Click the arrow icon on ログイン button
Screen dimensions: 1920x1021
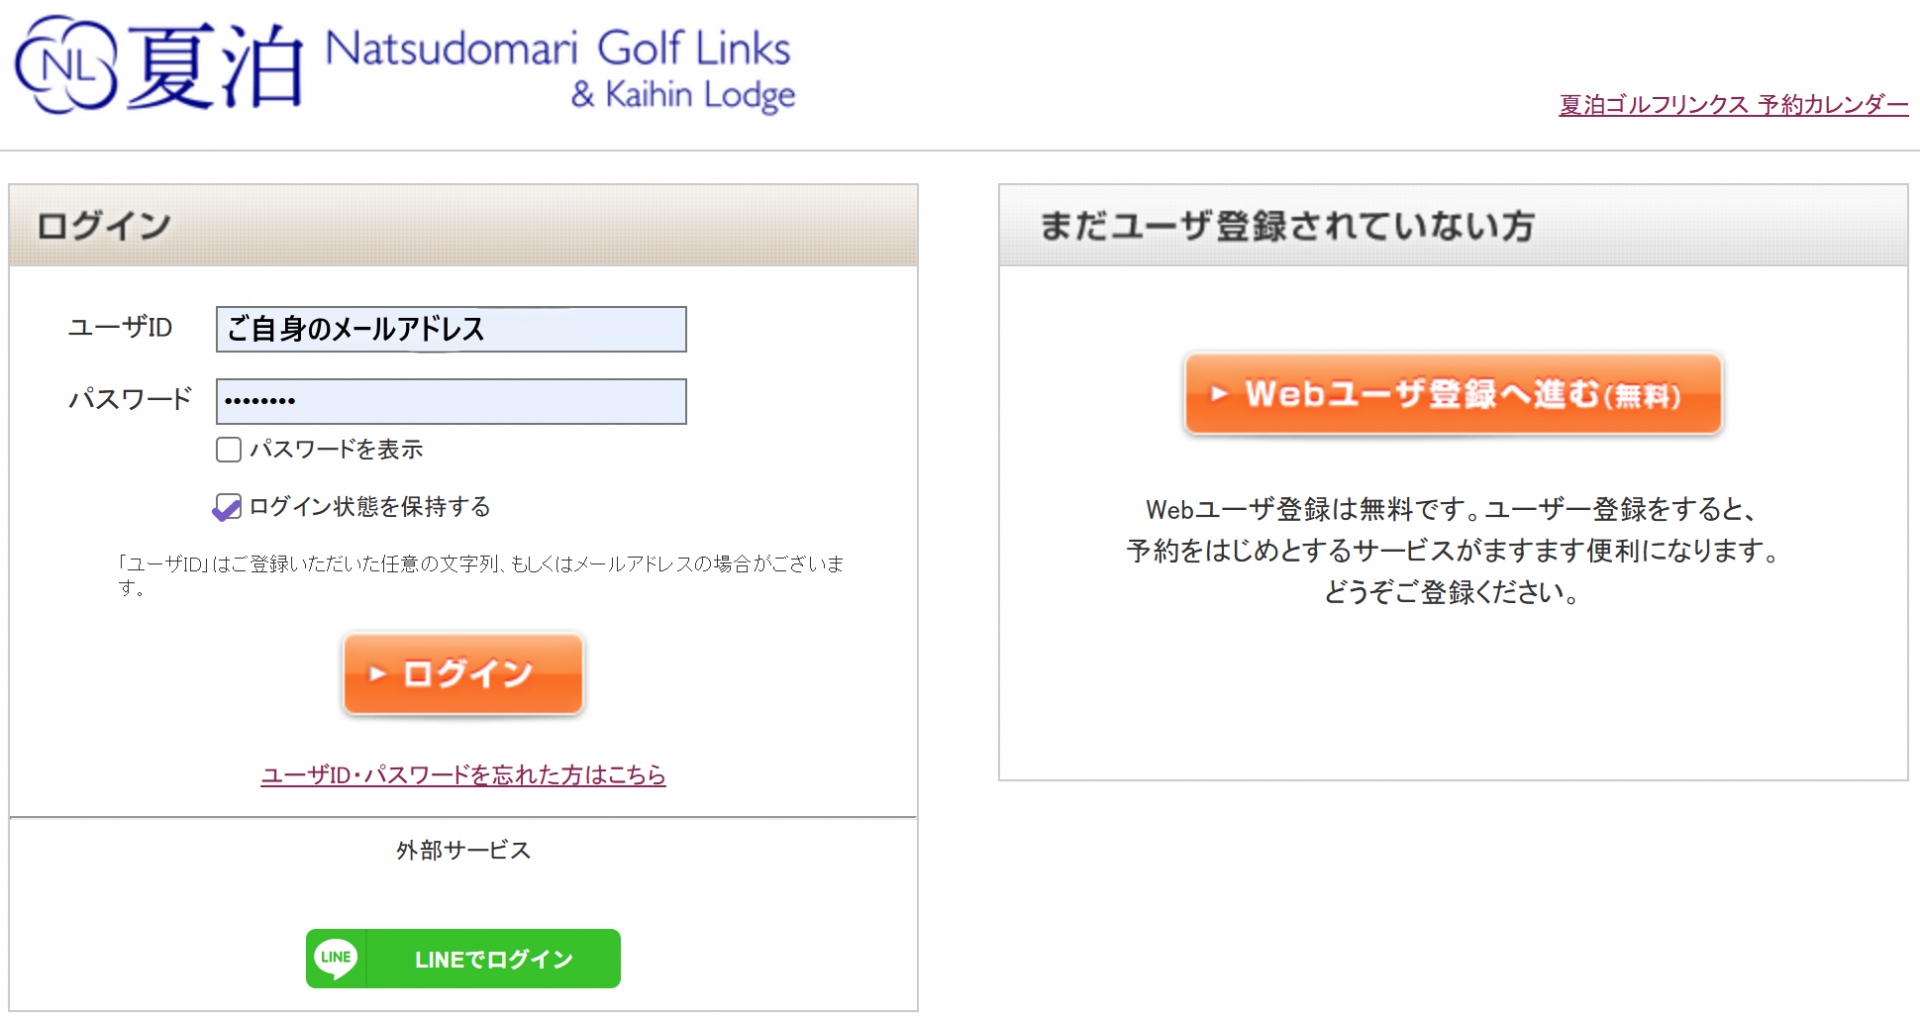(377, 674)
